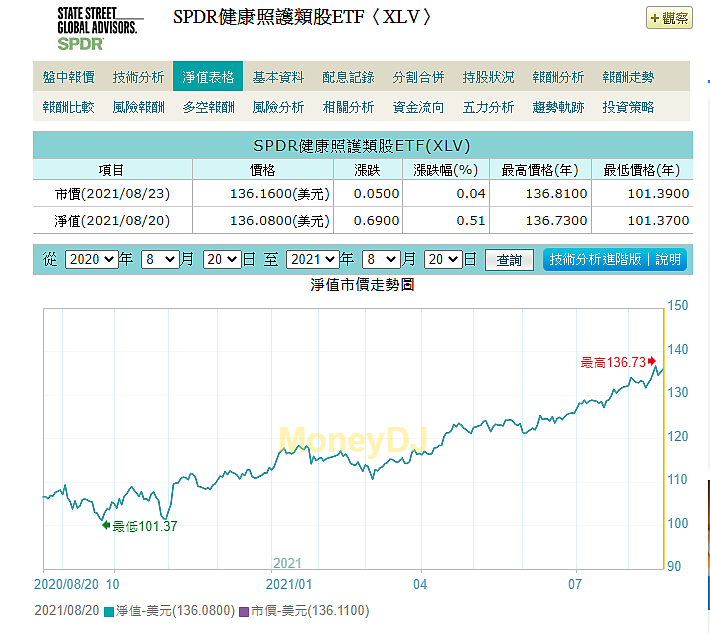This screenshot has height=633, width=710.
Task: Switch to the 技術分析 tab
Action: tap(138, 77)
